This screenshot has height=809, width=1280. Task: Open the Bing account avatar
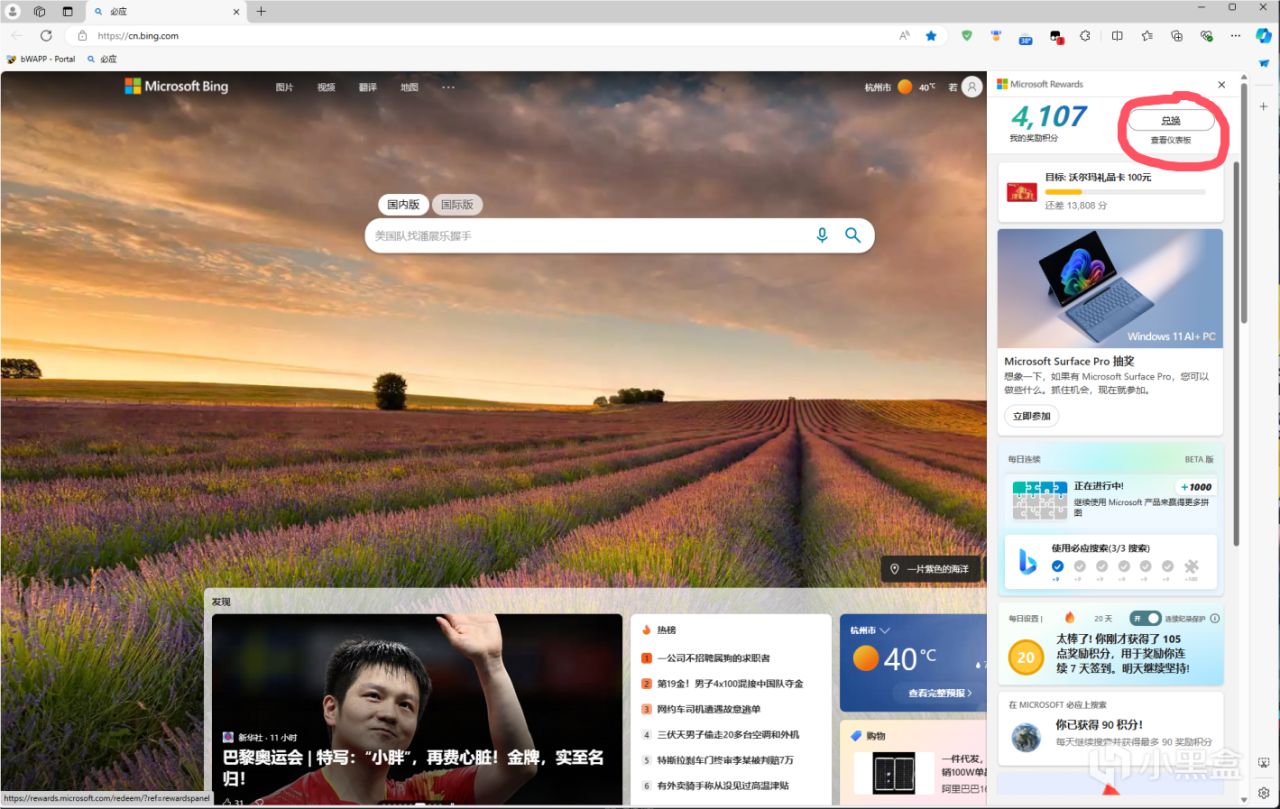pyautogui.click(x=971, y=87)
